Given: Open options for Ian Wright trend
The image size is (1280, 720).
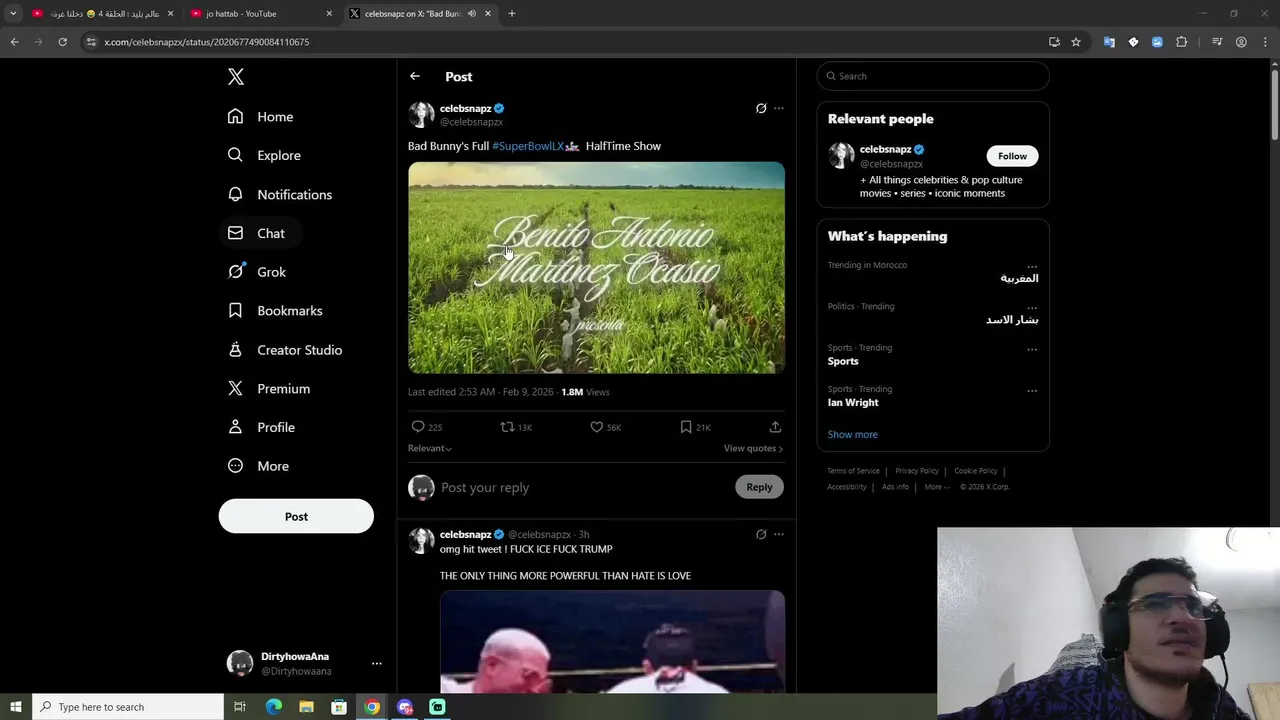Looking at the screenshot, I should [1032, 391].
